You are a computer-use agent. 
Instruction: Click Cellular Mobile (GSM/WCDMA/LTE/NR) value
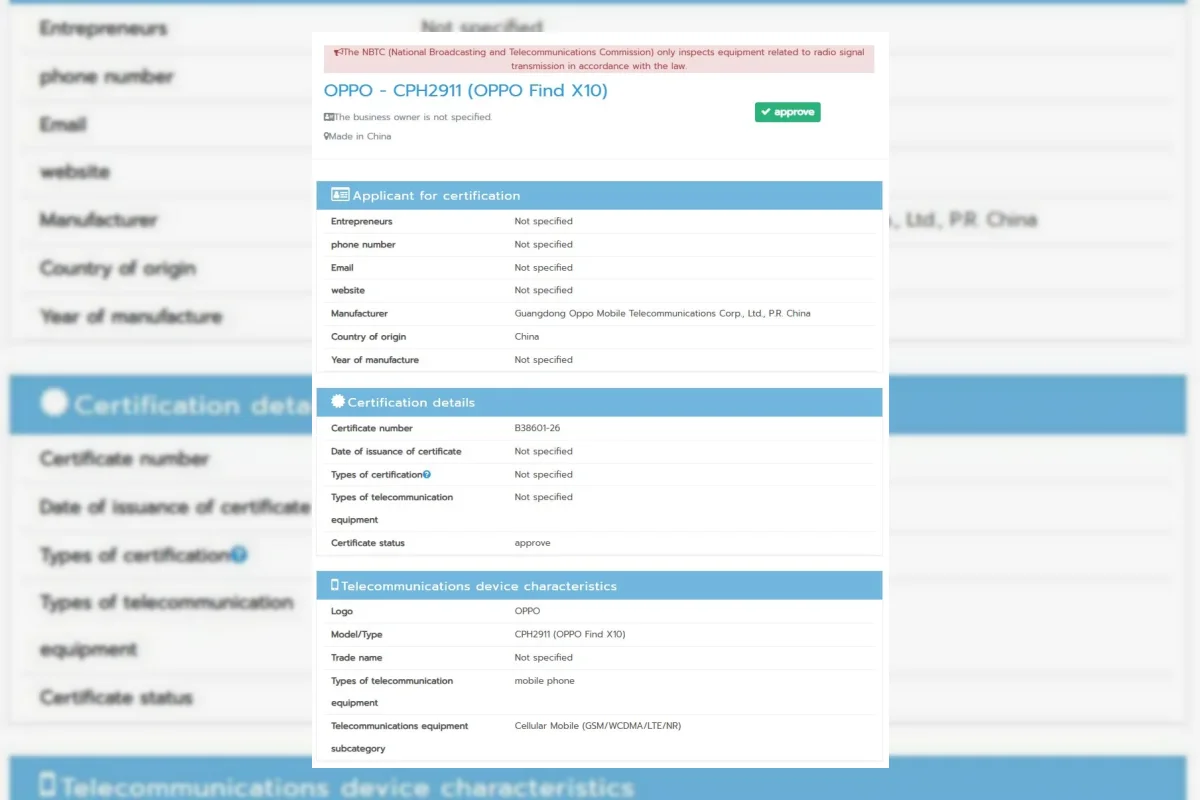[x=598, y=725]
